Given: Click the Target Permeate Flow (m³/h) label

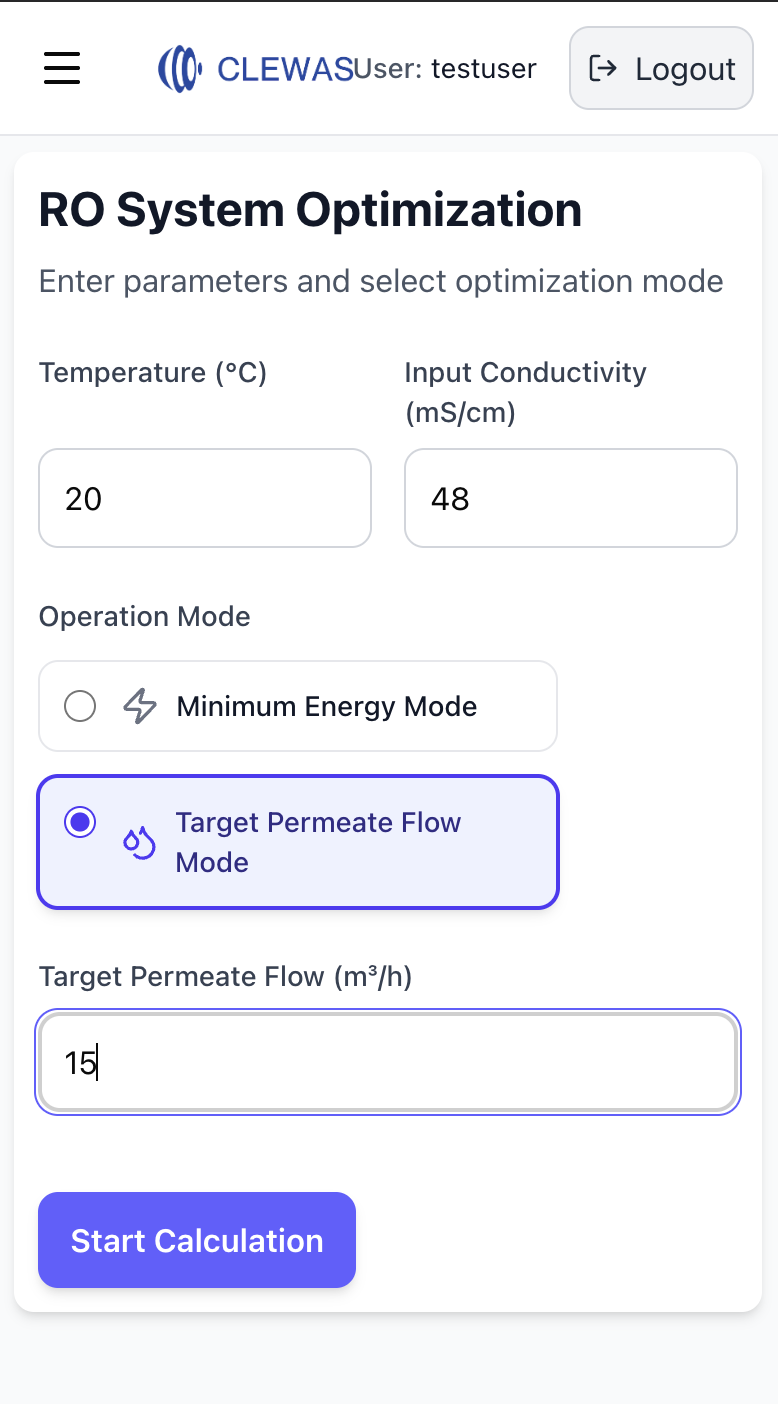Looking at the screenshot, I should (225, 976).
